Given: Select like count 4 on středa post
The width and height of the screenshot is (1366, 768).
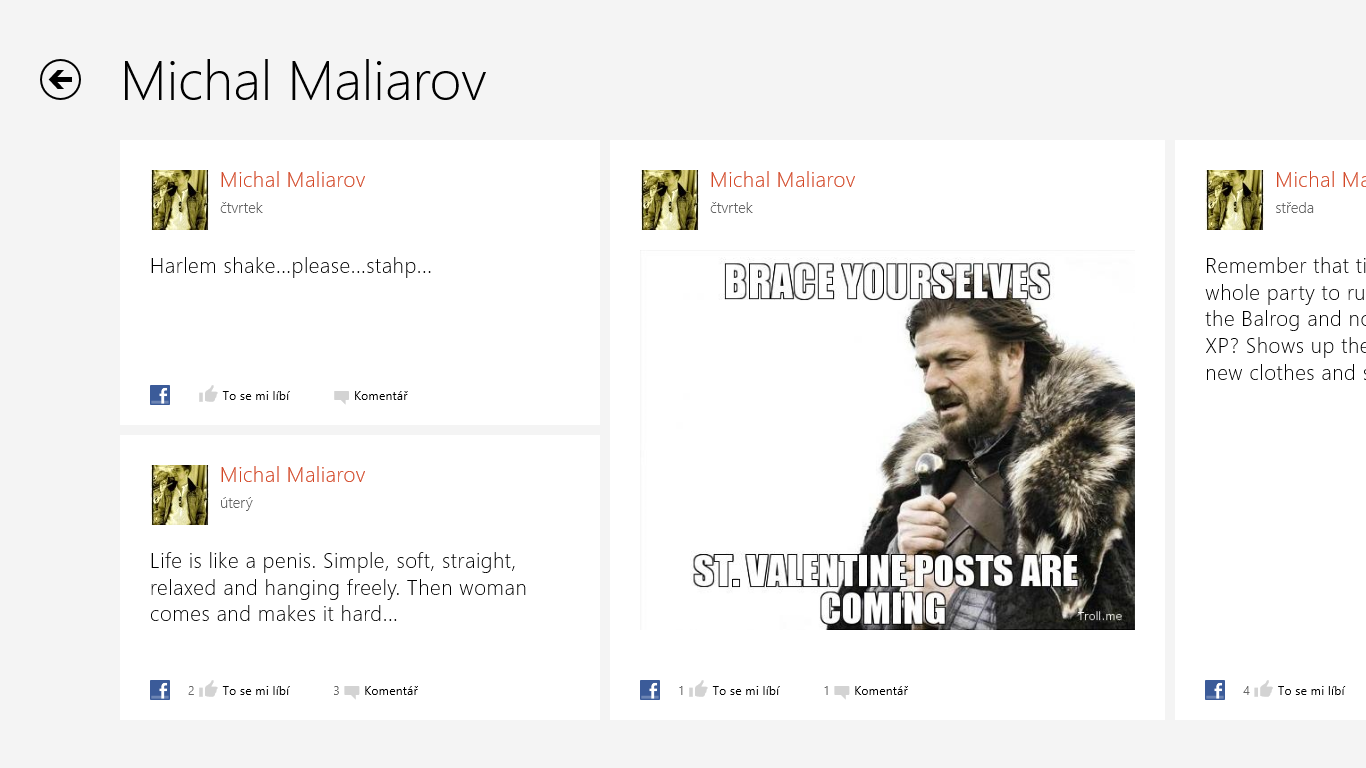Looking at the screenshot, I should pos(1247,690).
